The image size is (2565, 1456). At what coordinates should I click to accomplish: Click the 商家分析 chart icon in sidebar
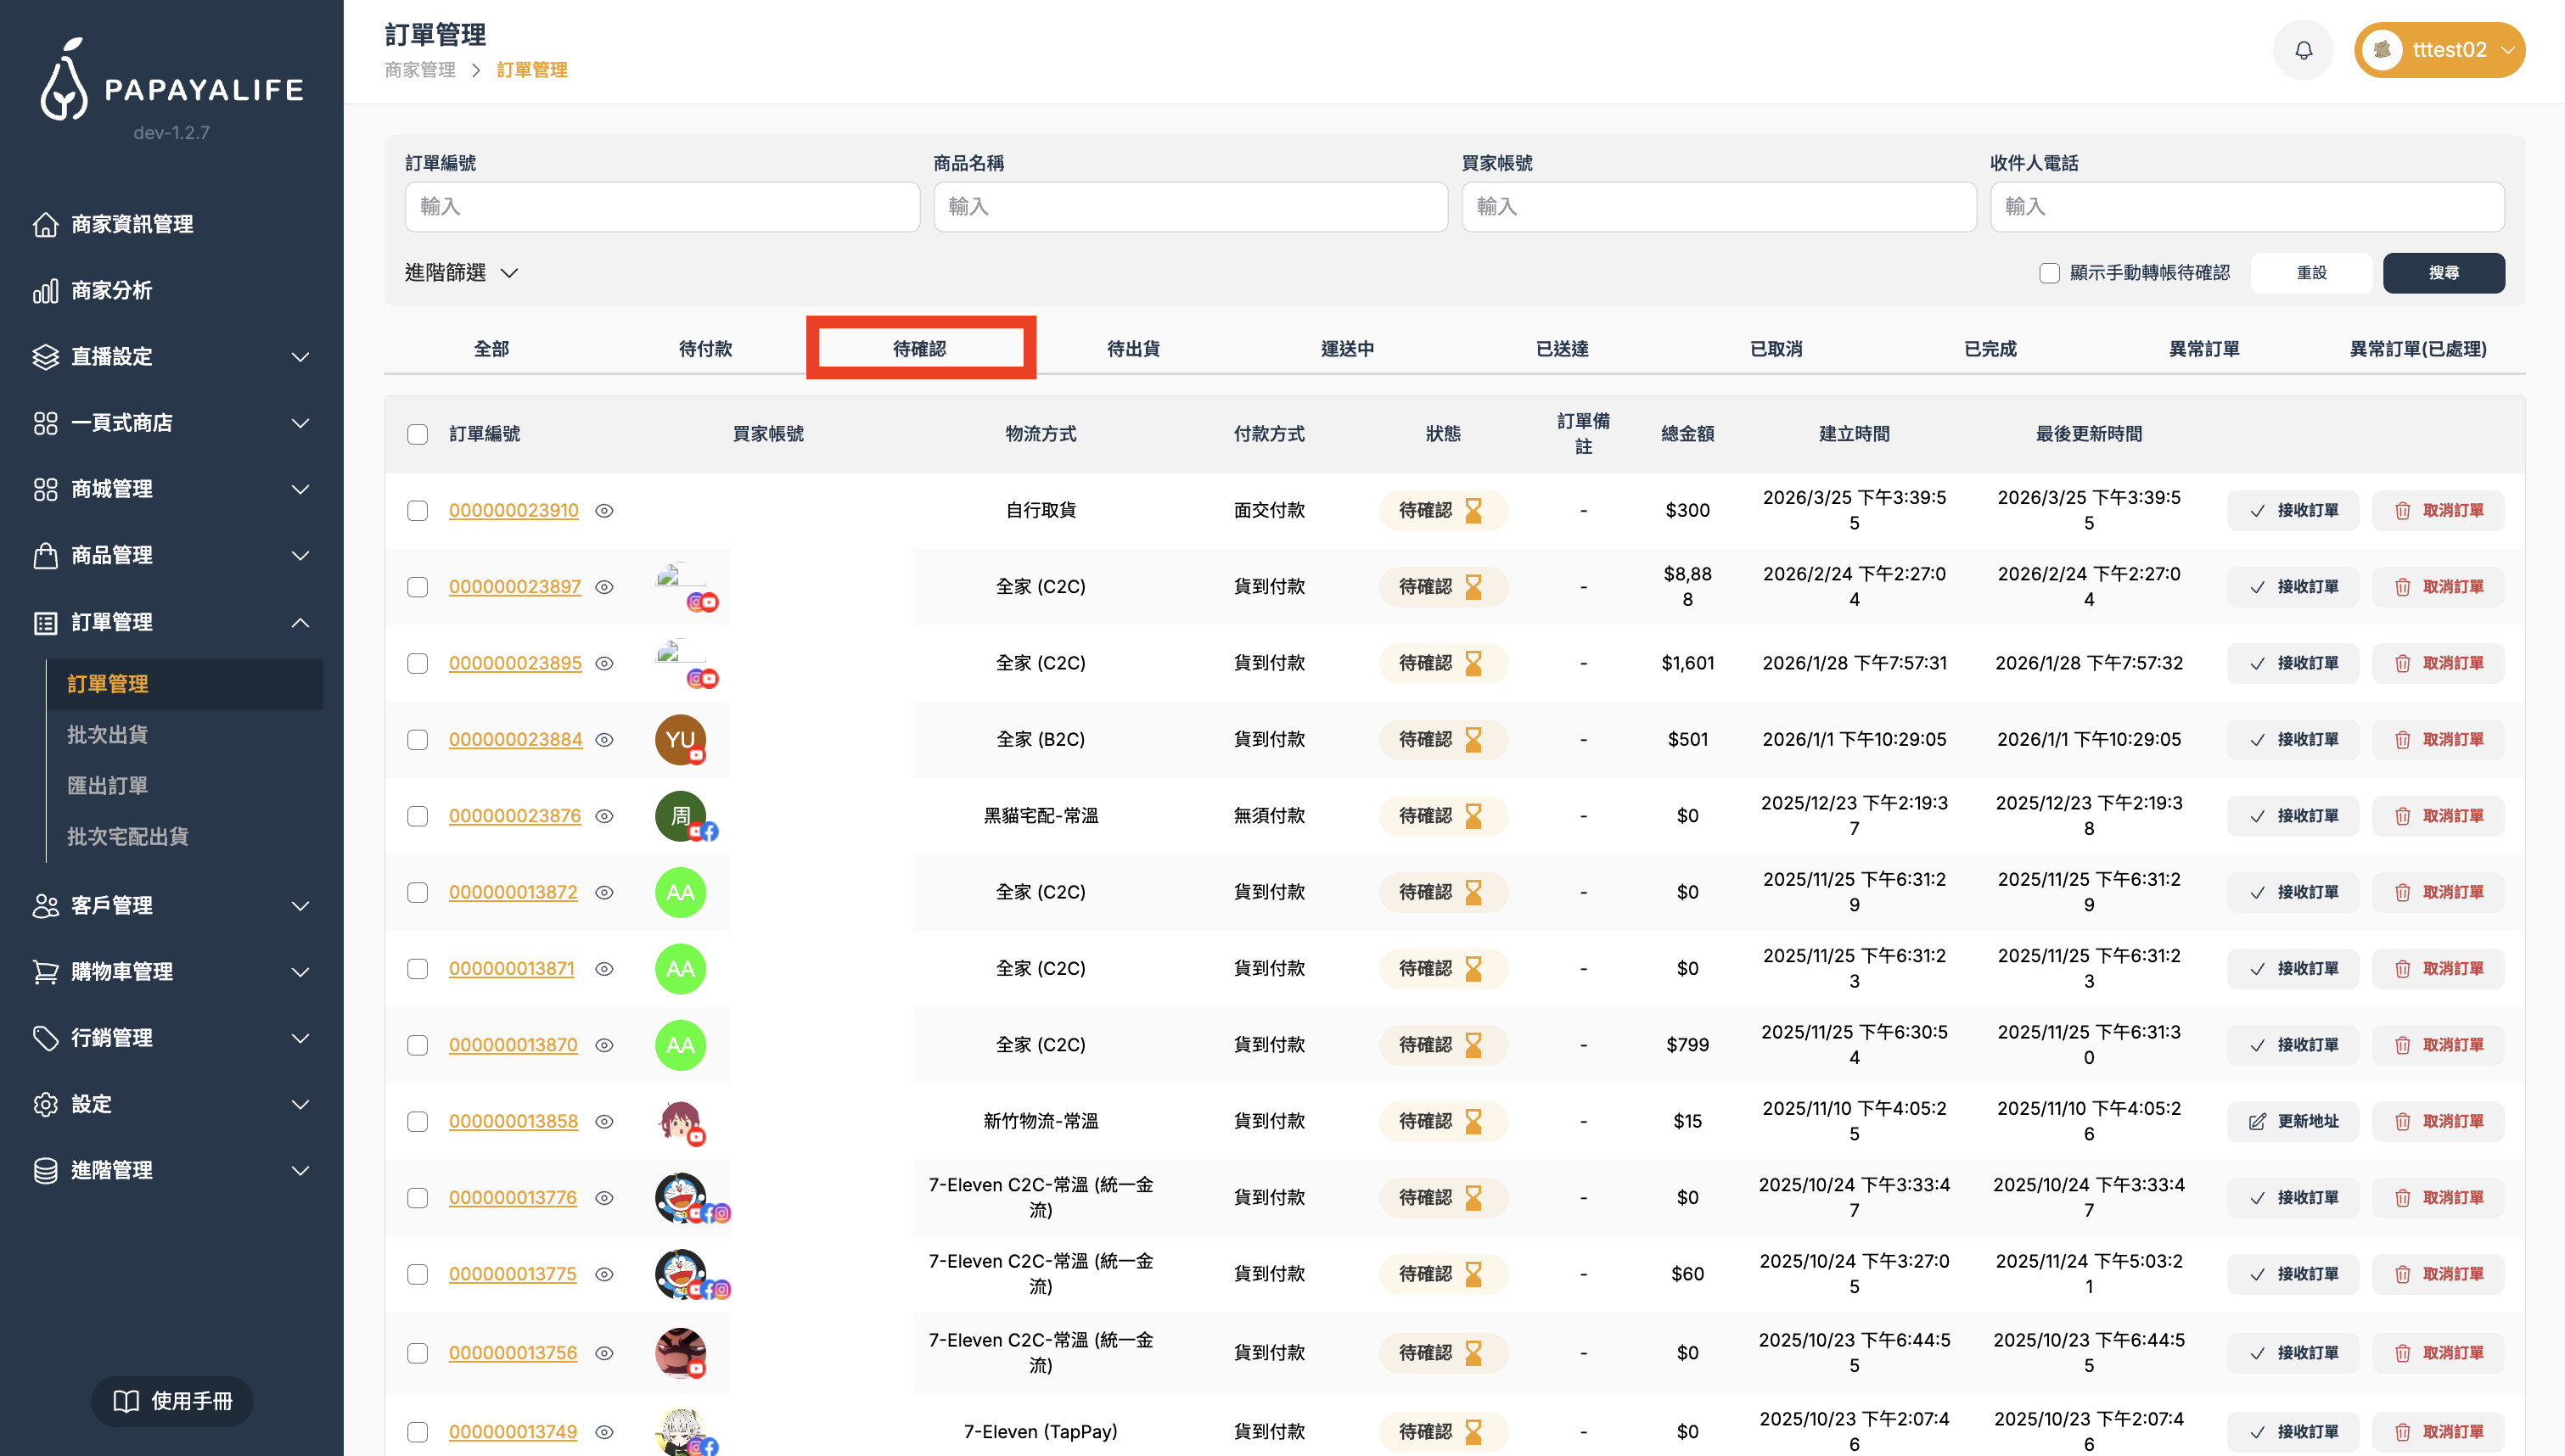[x=45, y=291]
